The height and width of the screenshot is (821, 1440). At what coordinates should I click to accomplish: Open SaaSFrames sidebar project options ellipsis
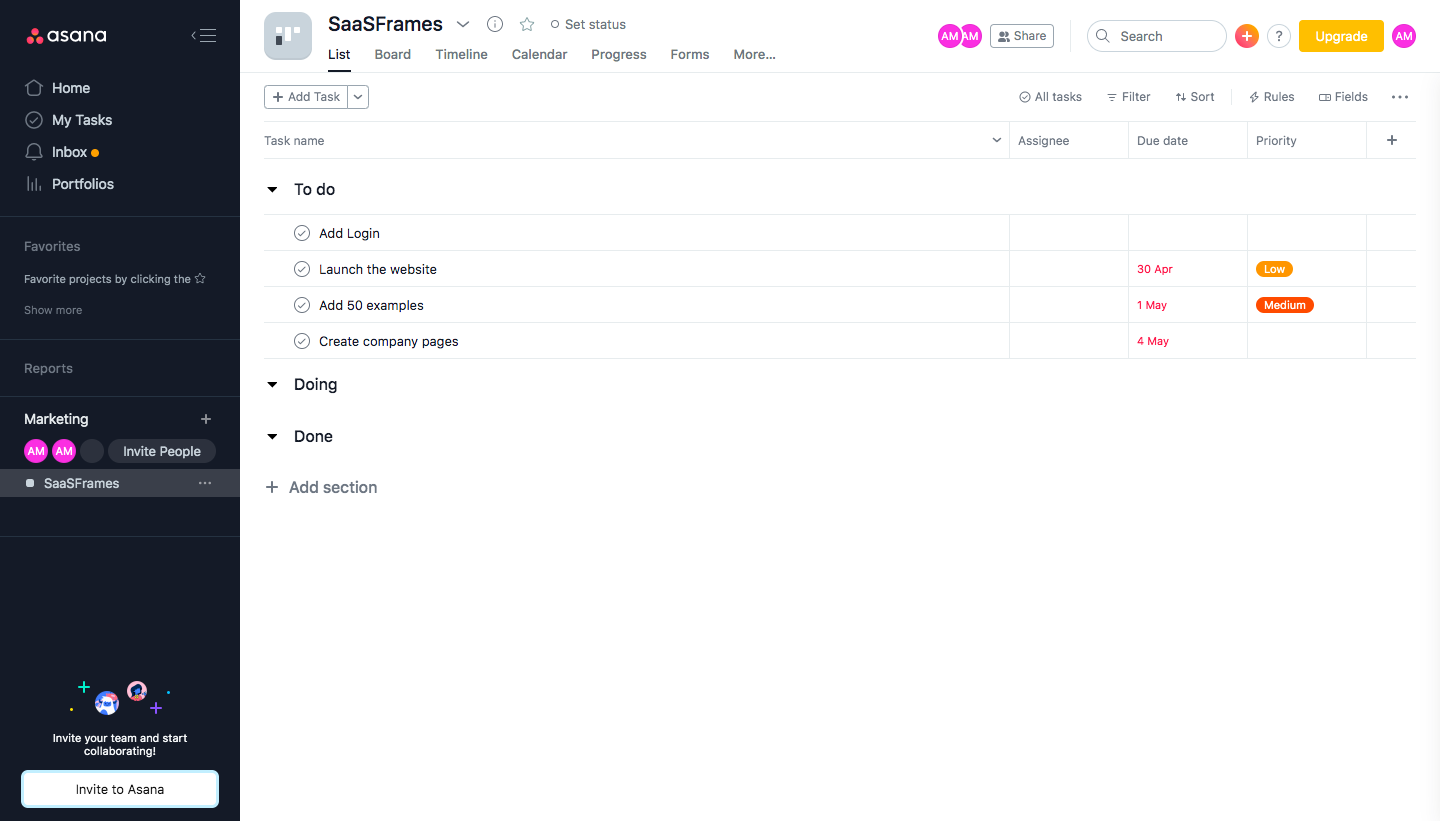point(205,483)
